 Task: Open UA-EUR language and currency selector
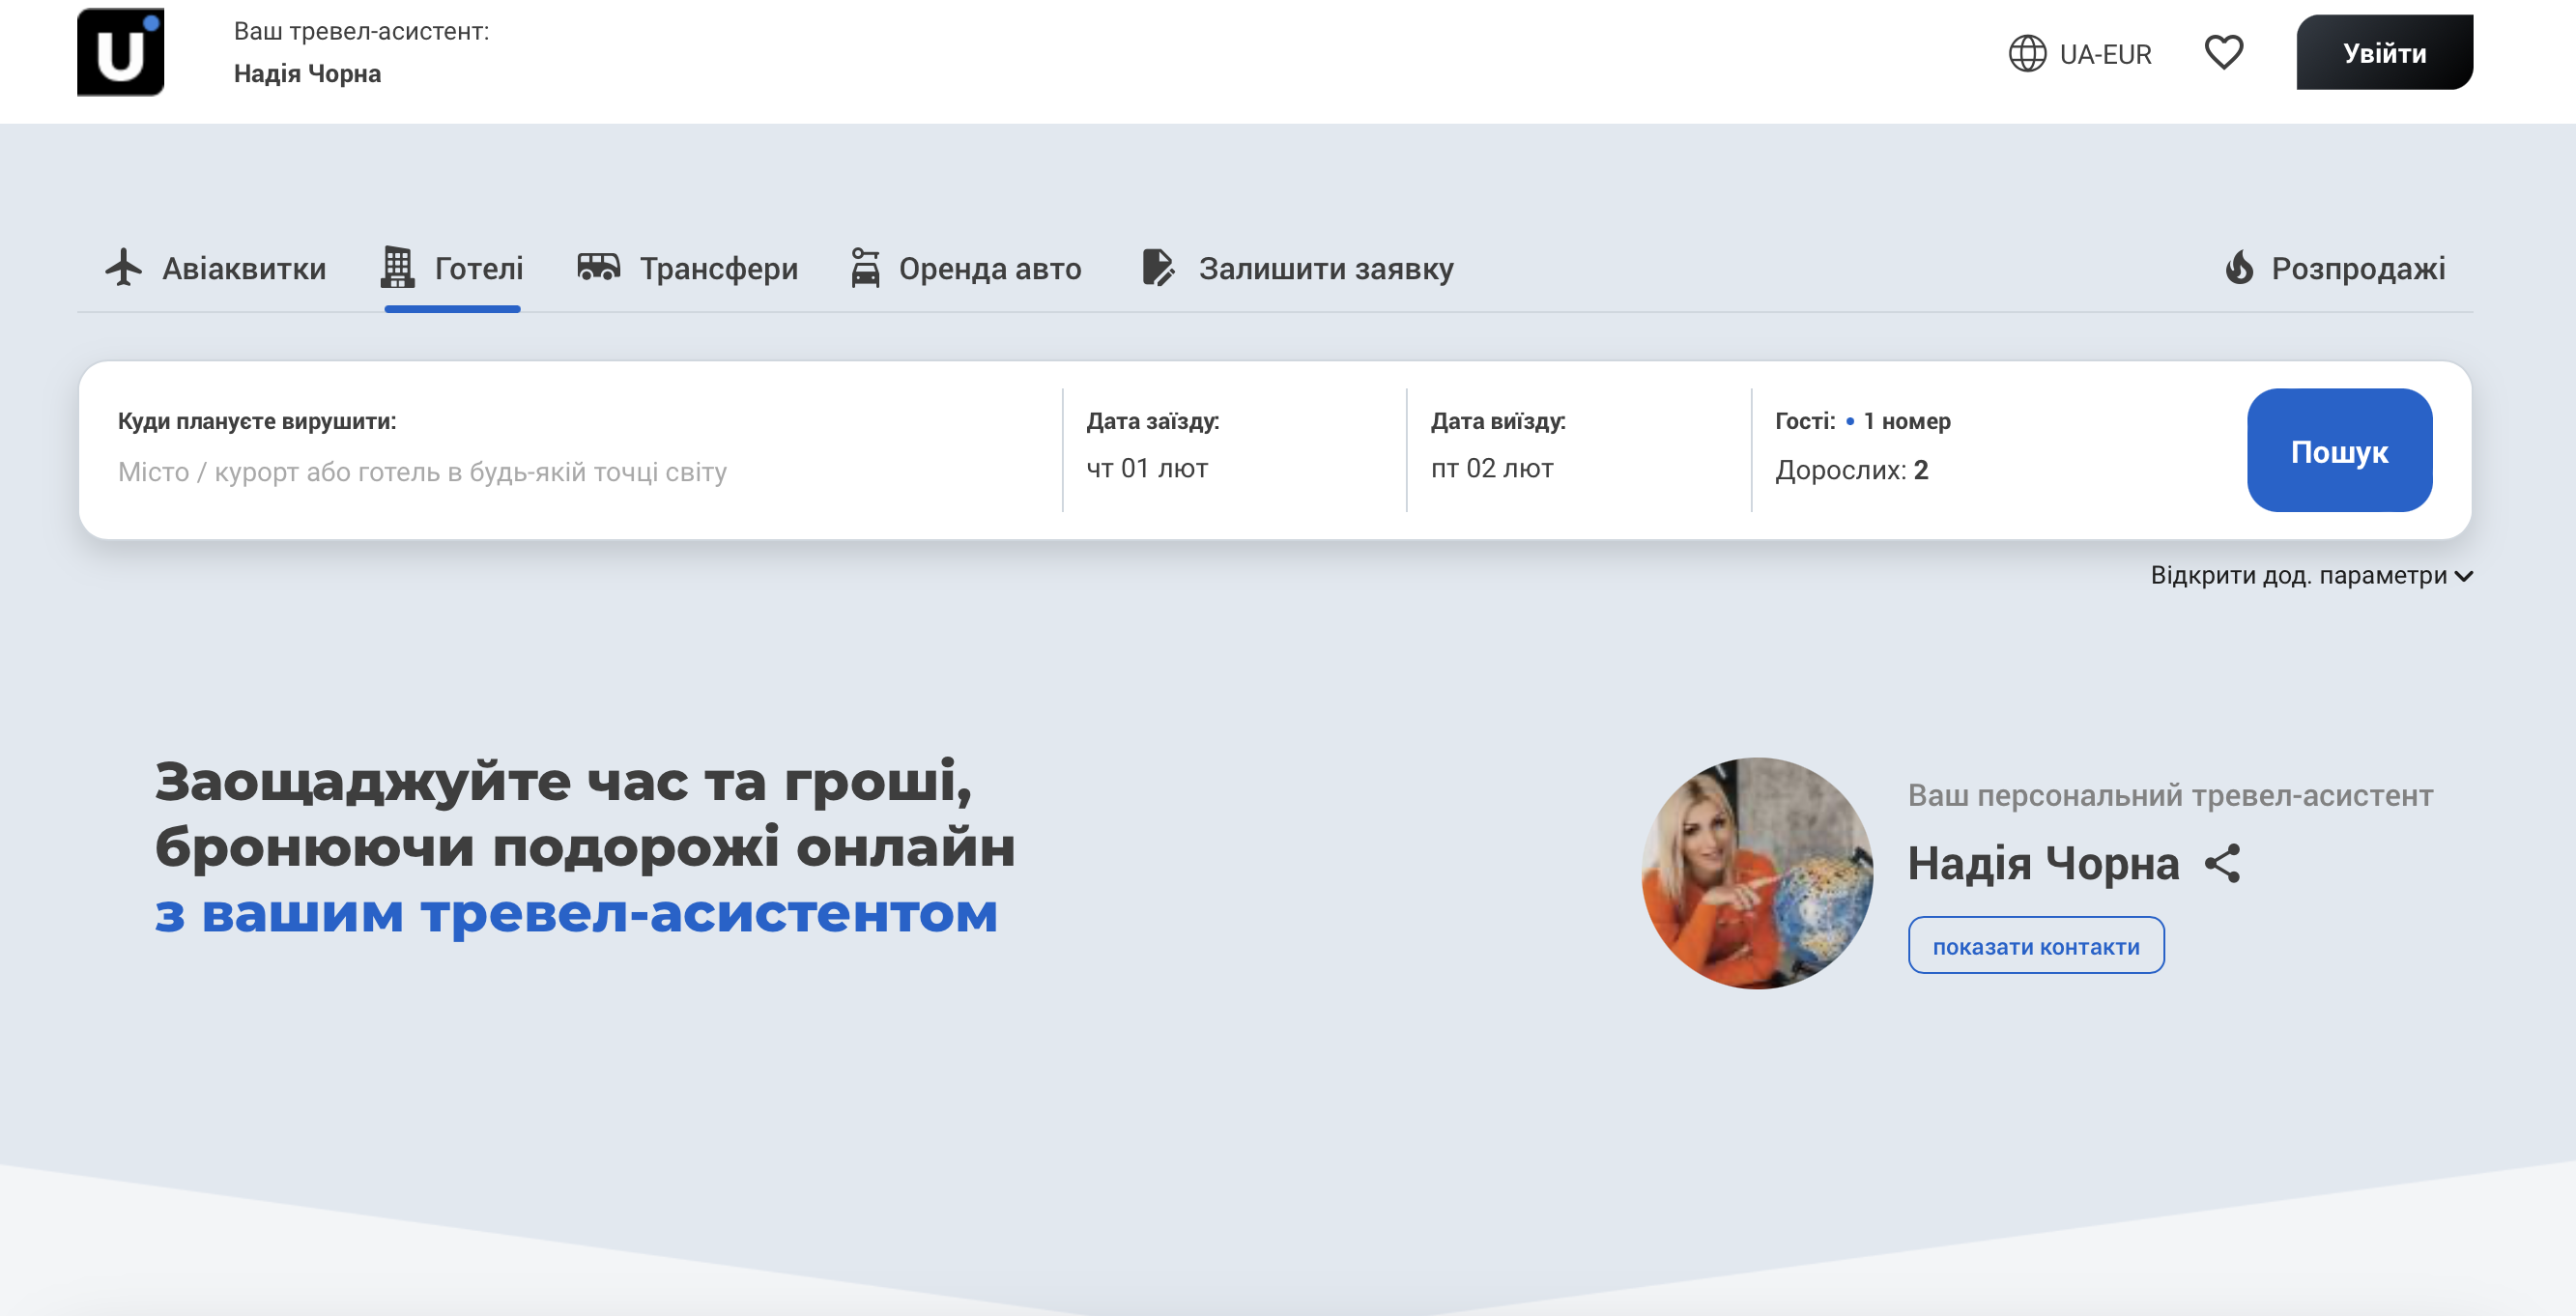pos(2080,54)
